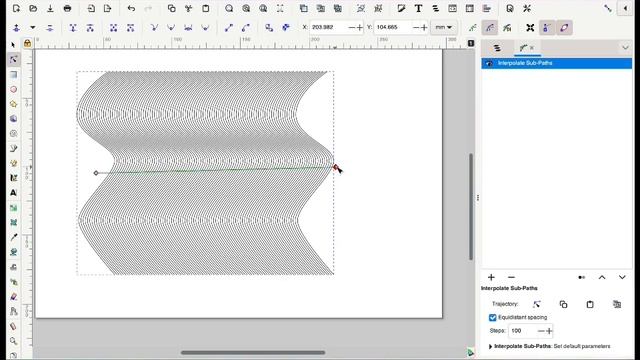Zoom to fit drawing
640x360 pixels.
coord(246,8)
